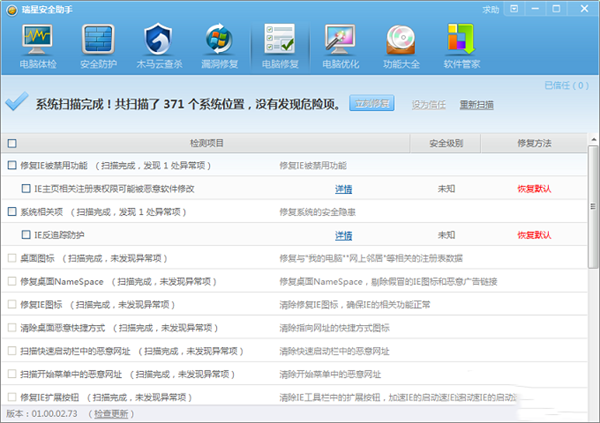Viewport: 600px width, 423px height.
Task: Toggle the select-all checkbox in header
Action: click(x=12, y=143)
